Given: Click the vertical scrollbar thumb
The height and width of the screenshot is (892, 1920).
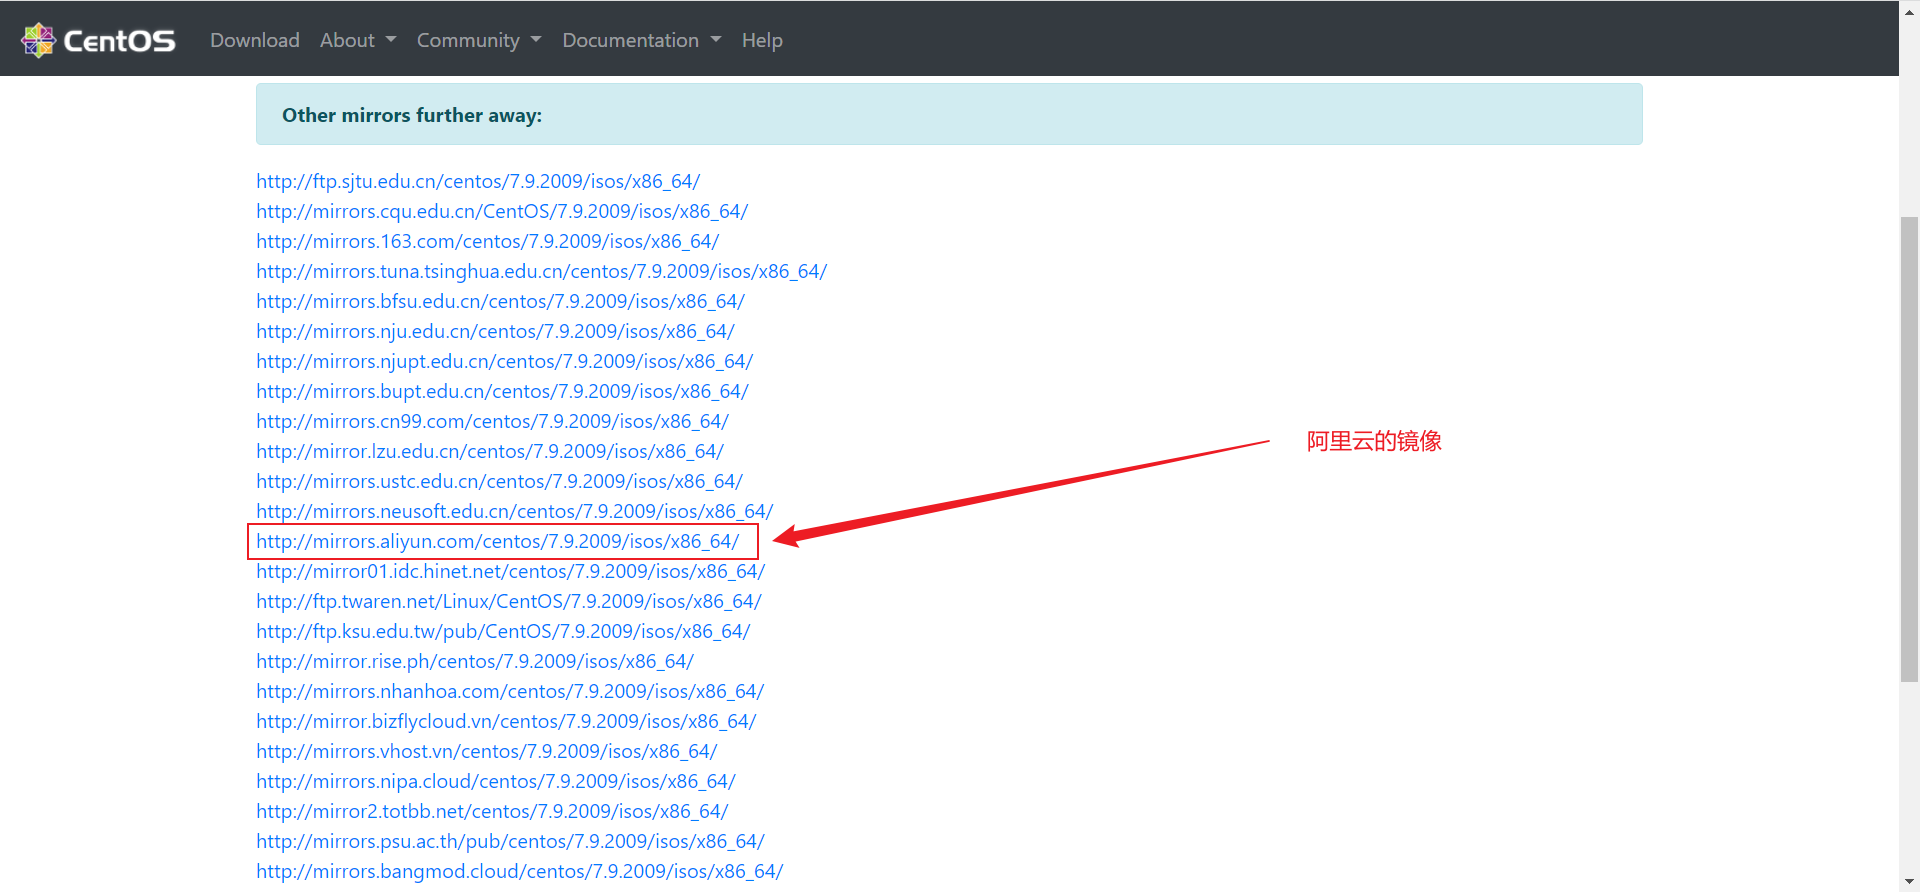Looking at the screenshot, I should (x=1909, y=449).
